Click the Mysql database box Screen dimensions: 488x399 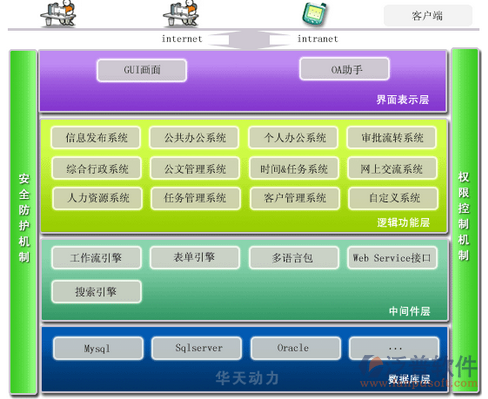pyautogui.click(x=98, y=348)
